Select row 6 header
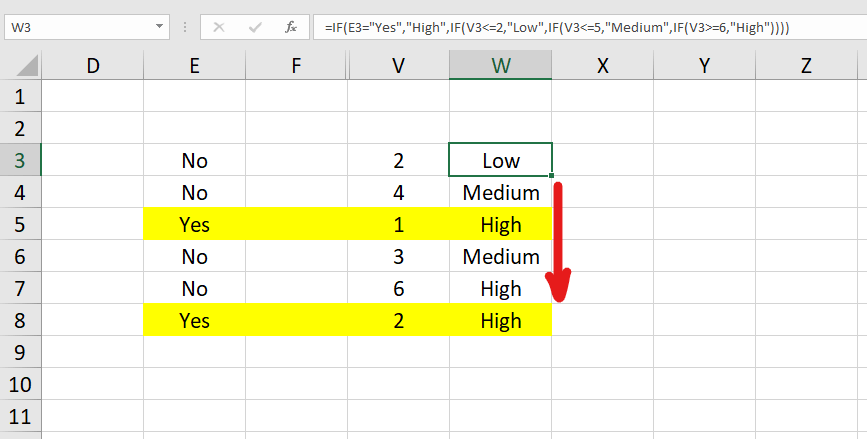 point(20,257)
